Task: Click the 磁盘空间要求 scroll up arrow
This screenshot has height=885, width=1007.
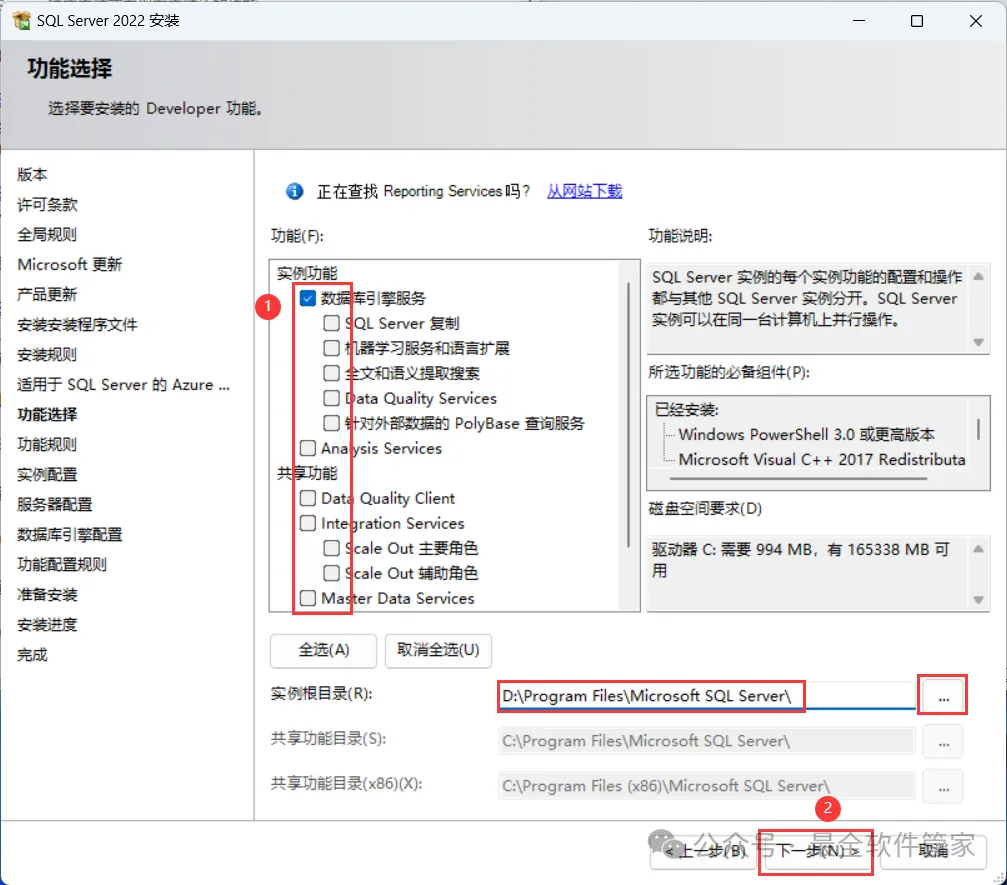Action: [x=979, y=548]
